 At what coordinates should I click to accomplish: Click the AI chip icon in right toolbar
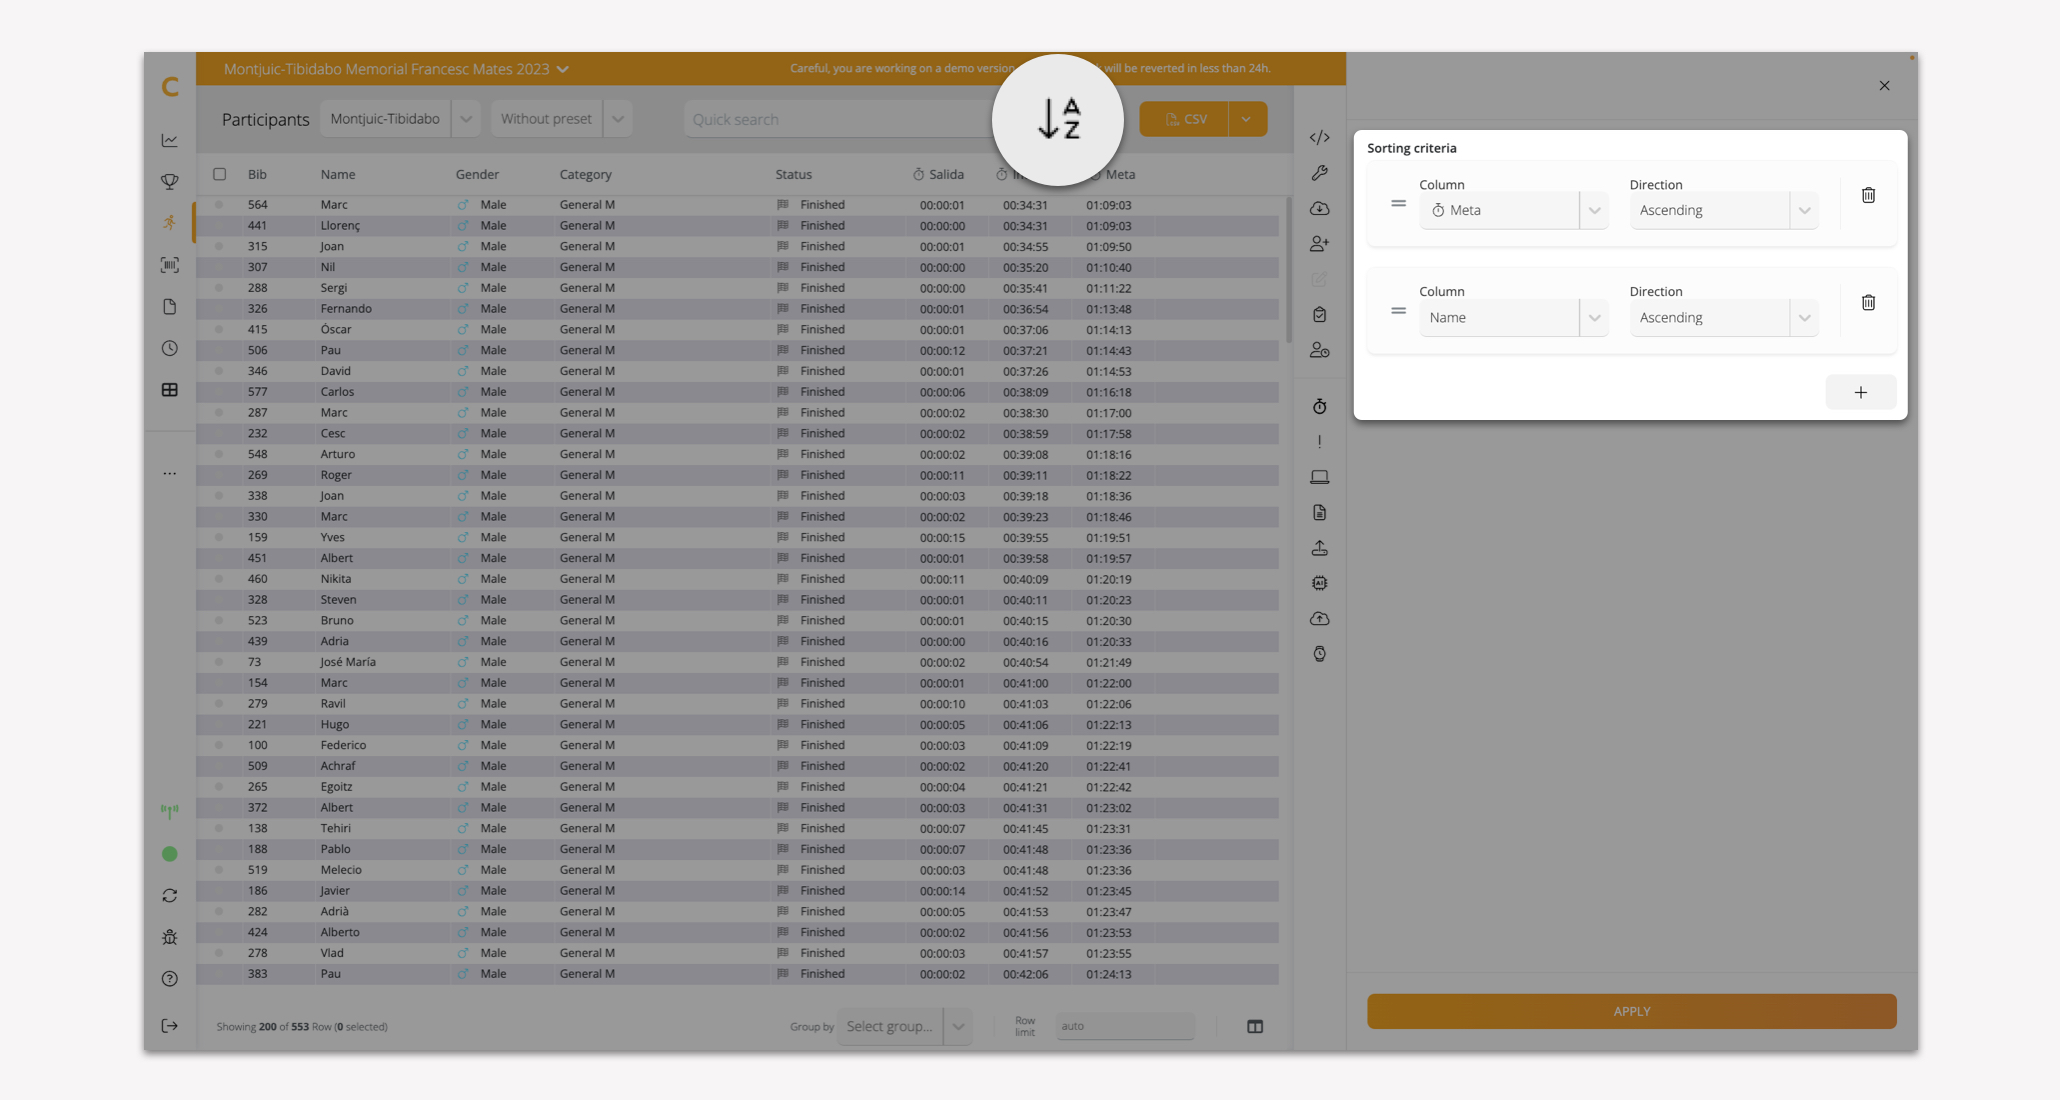tap(1320, 583)
